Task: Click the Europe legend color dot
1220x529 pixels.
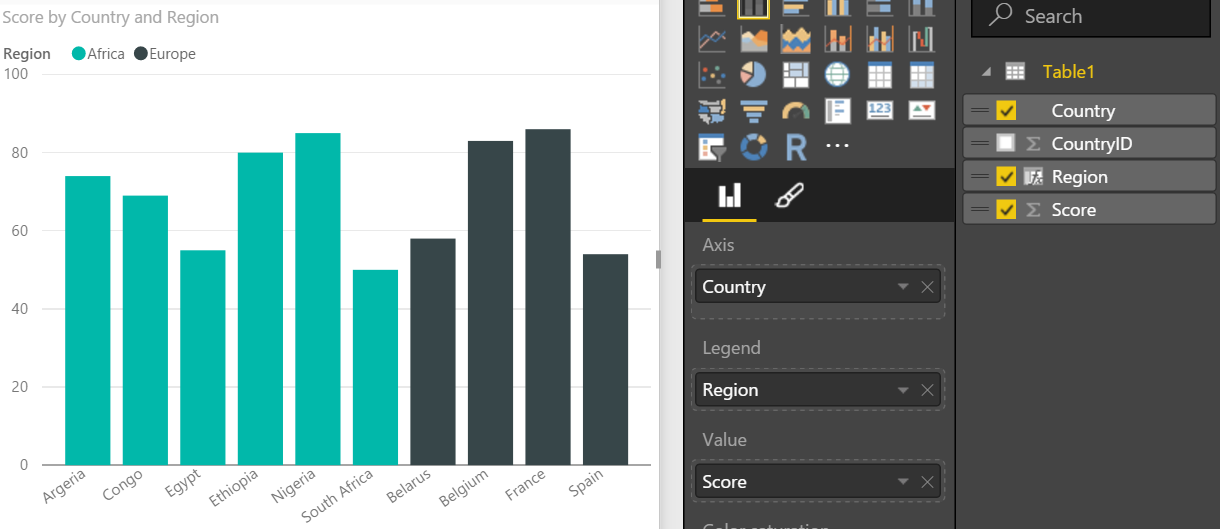Action: coord(140,54)
